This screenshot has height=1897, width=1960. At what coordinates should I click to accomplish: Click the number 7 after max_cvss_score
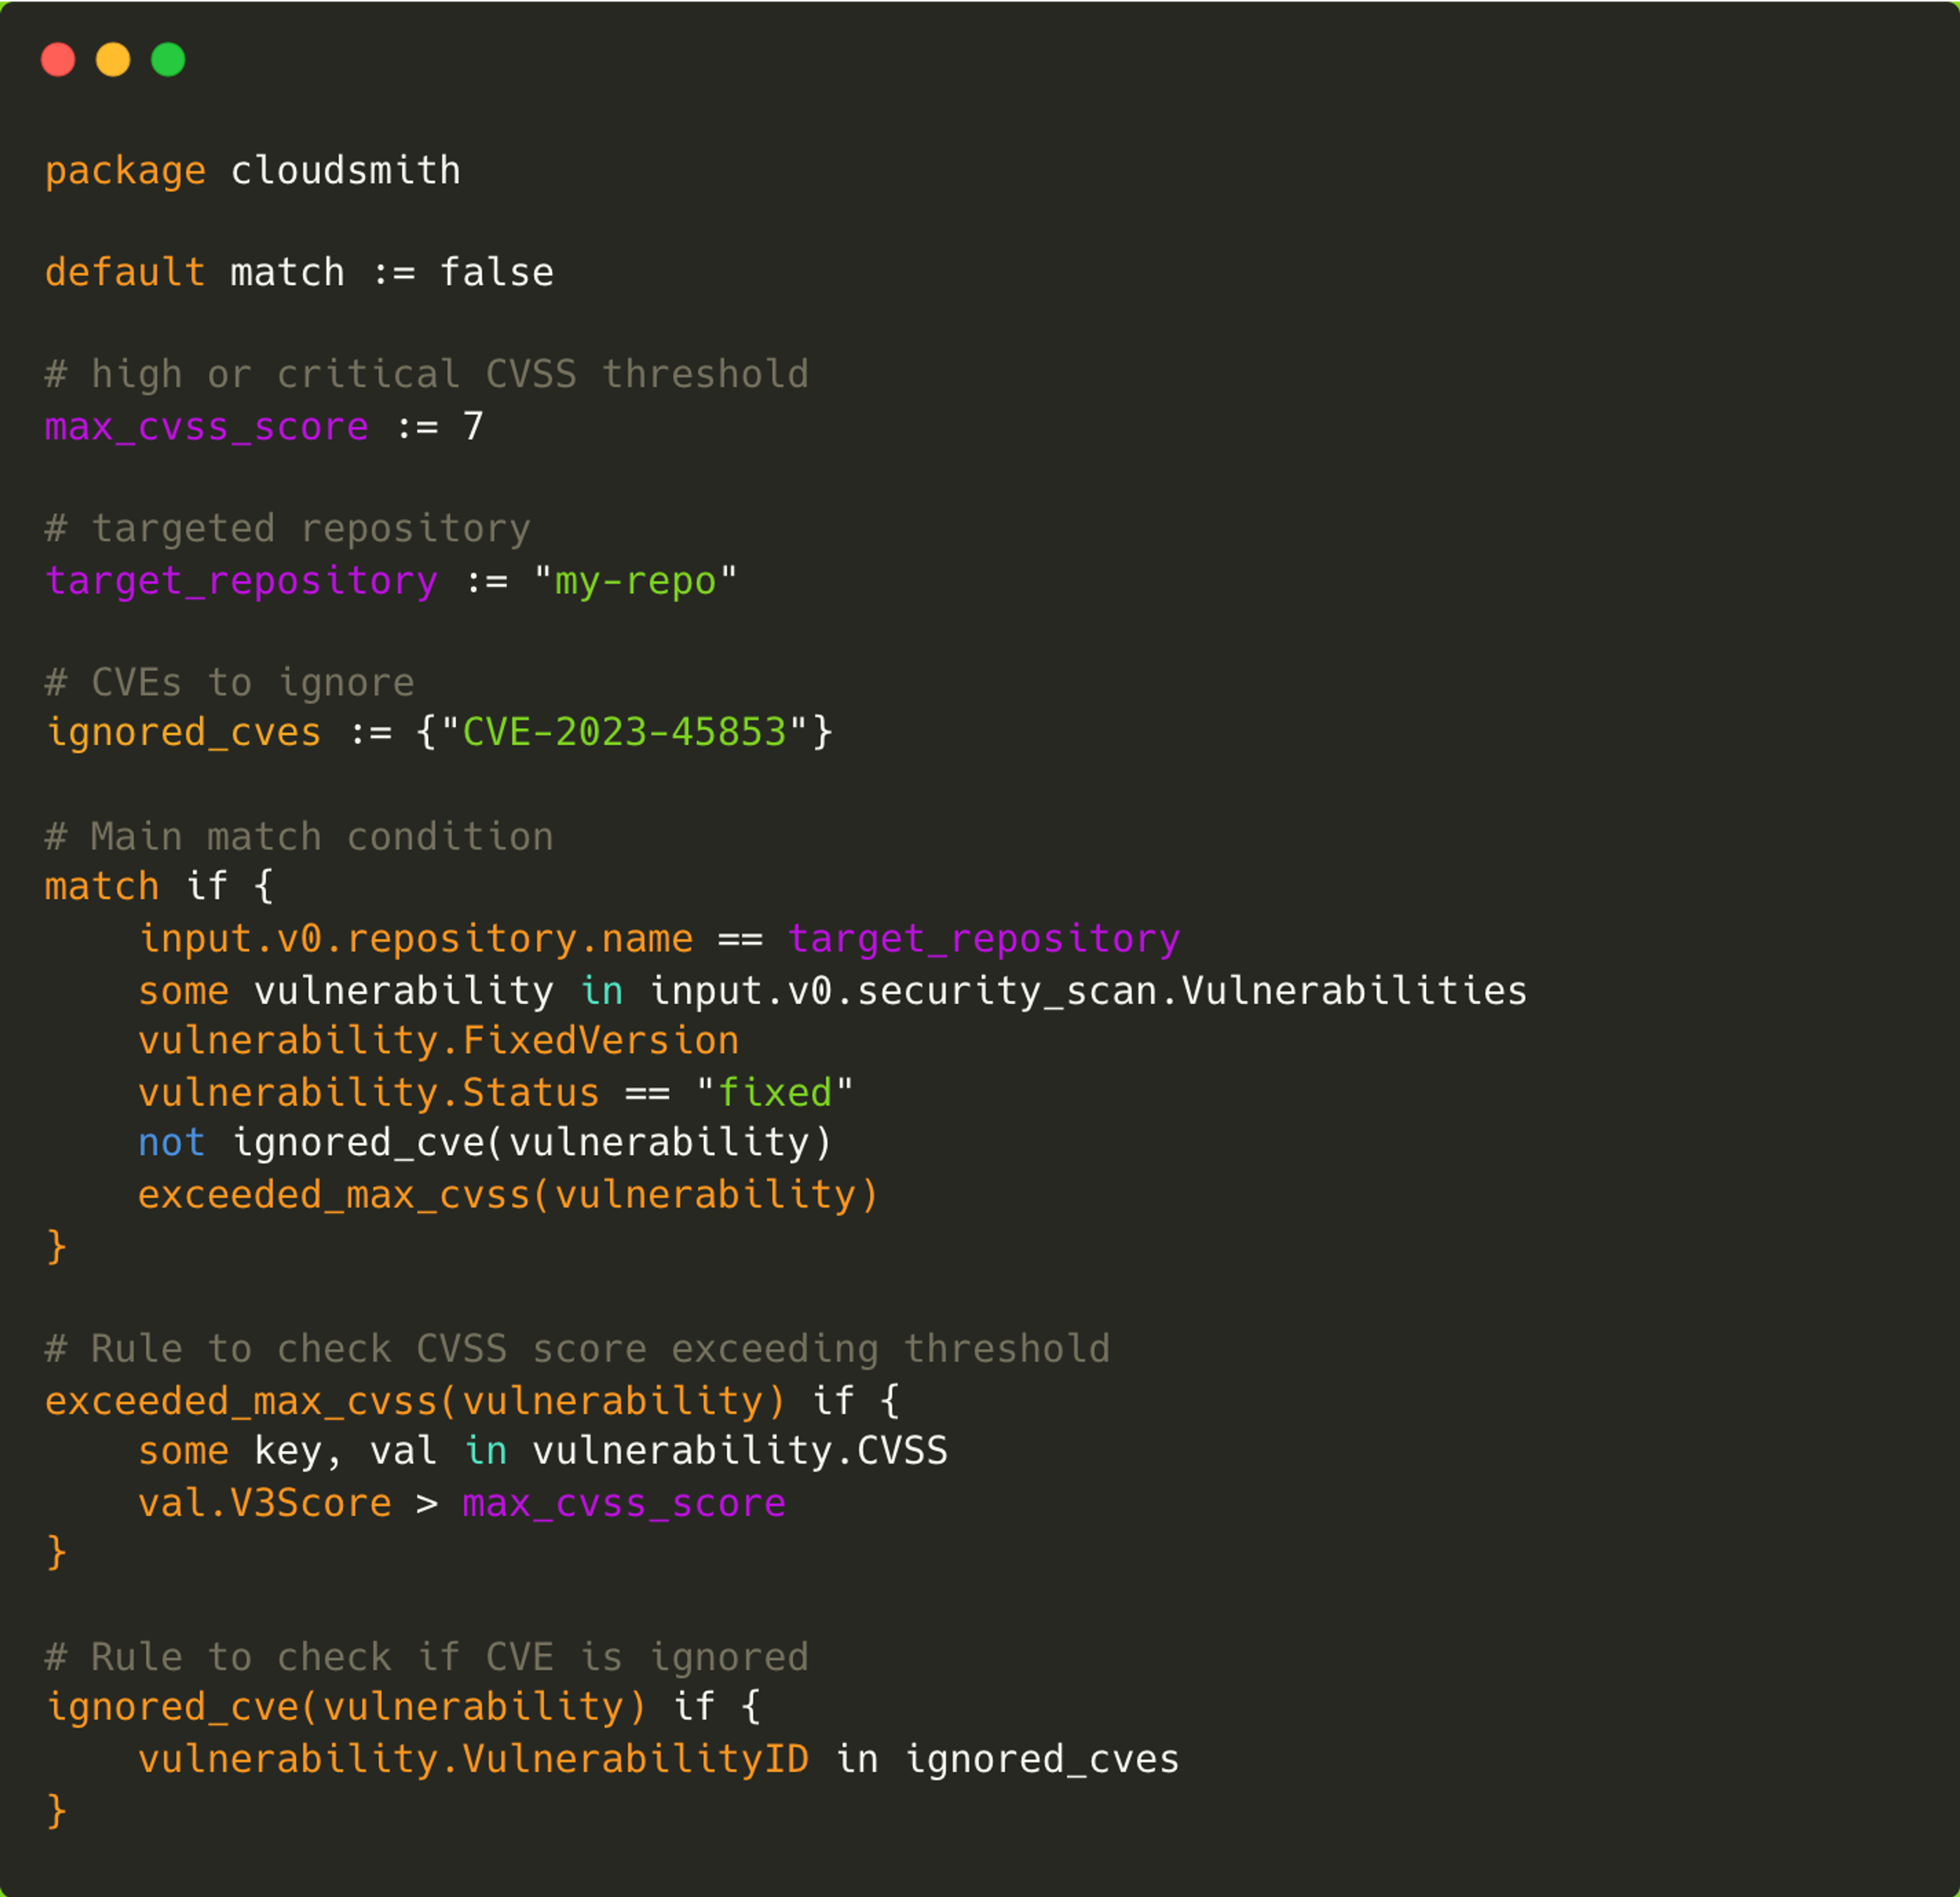(473, 427)
